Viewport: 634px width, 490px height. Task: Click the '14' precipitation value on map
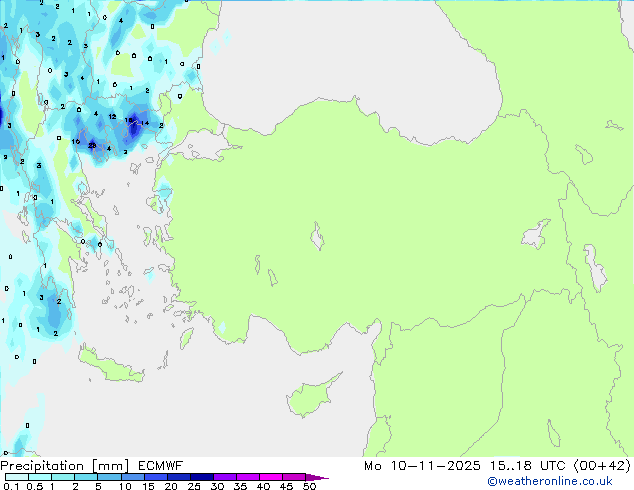(x=145, y=123)
